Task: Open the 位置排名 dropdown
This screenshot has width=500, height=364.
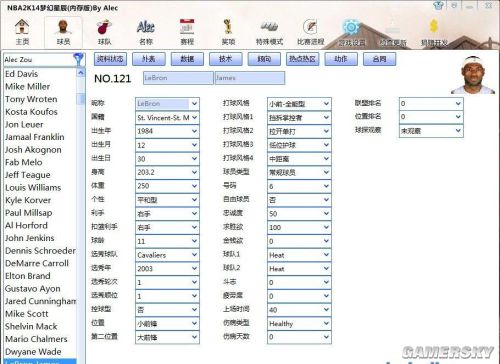Action: tap(431, 117)
